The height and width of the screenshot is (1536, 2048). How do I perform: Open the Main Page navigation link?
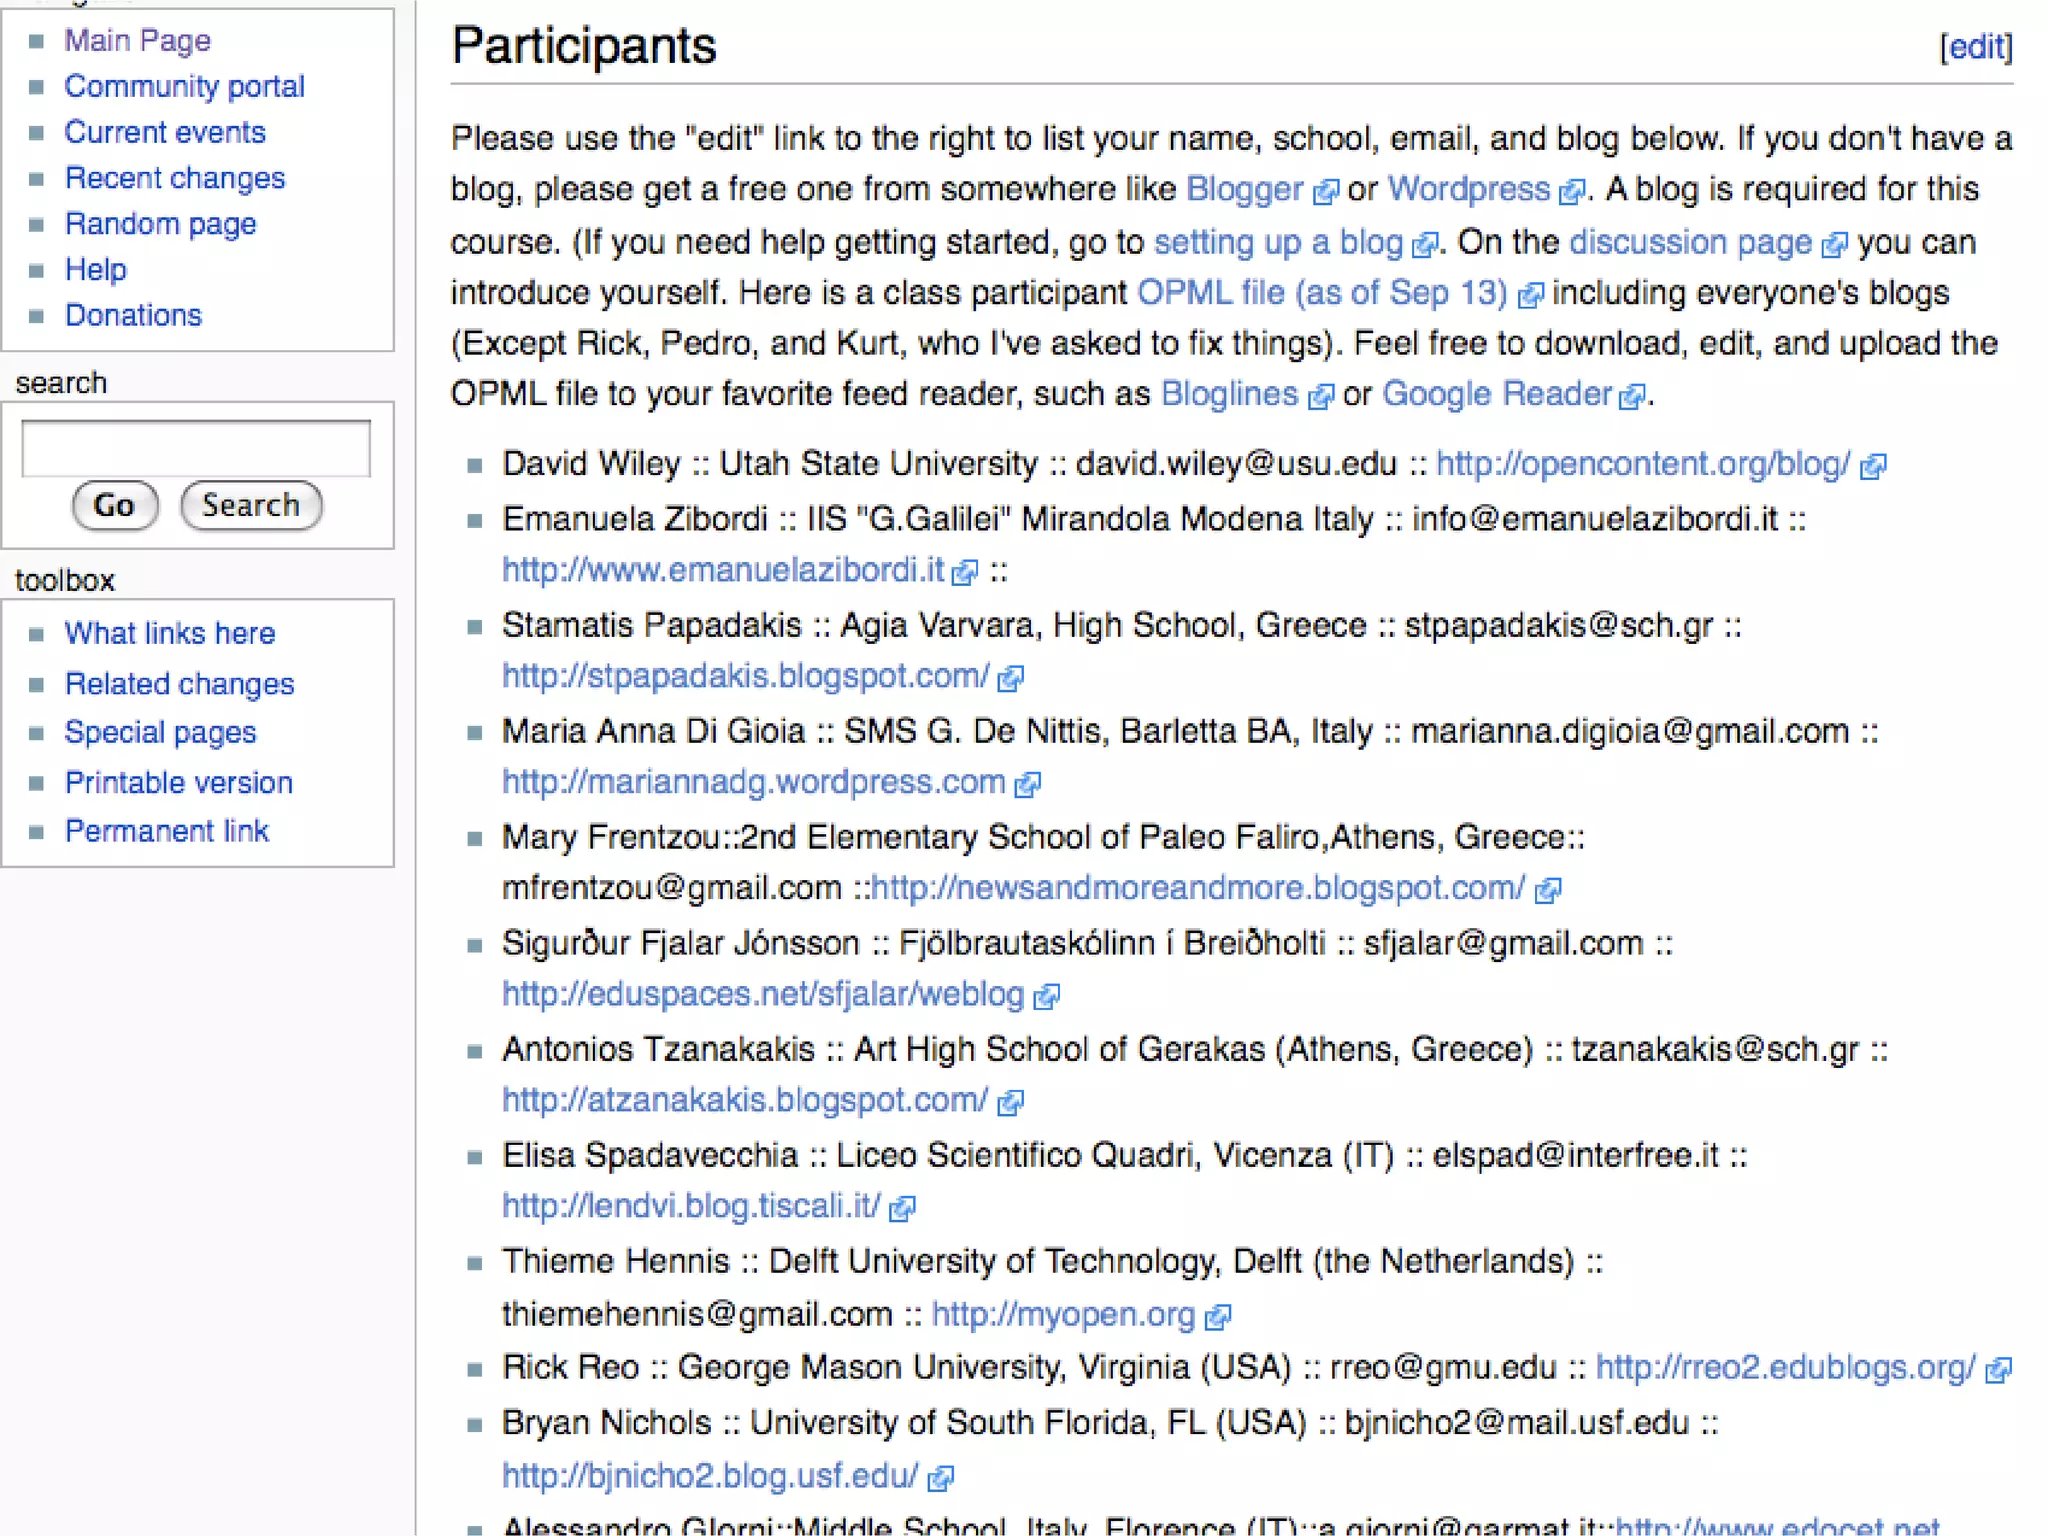pos(138,40)
